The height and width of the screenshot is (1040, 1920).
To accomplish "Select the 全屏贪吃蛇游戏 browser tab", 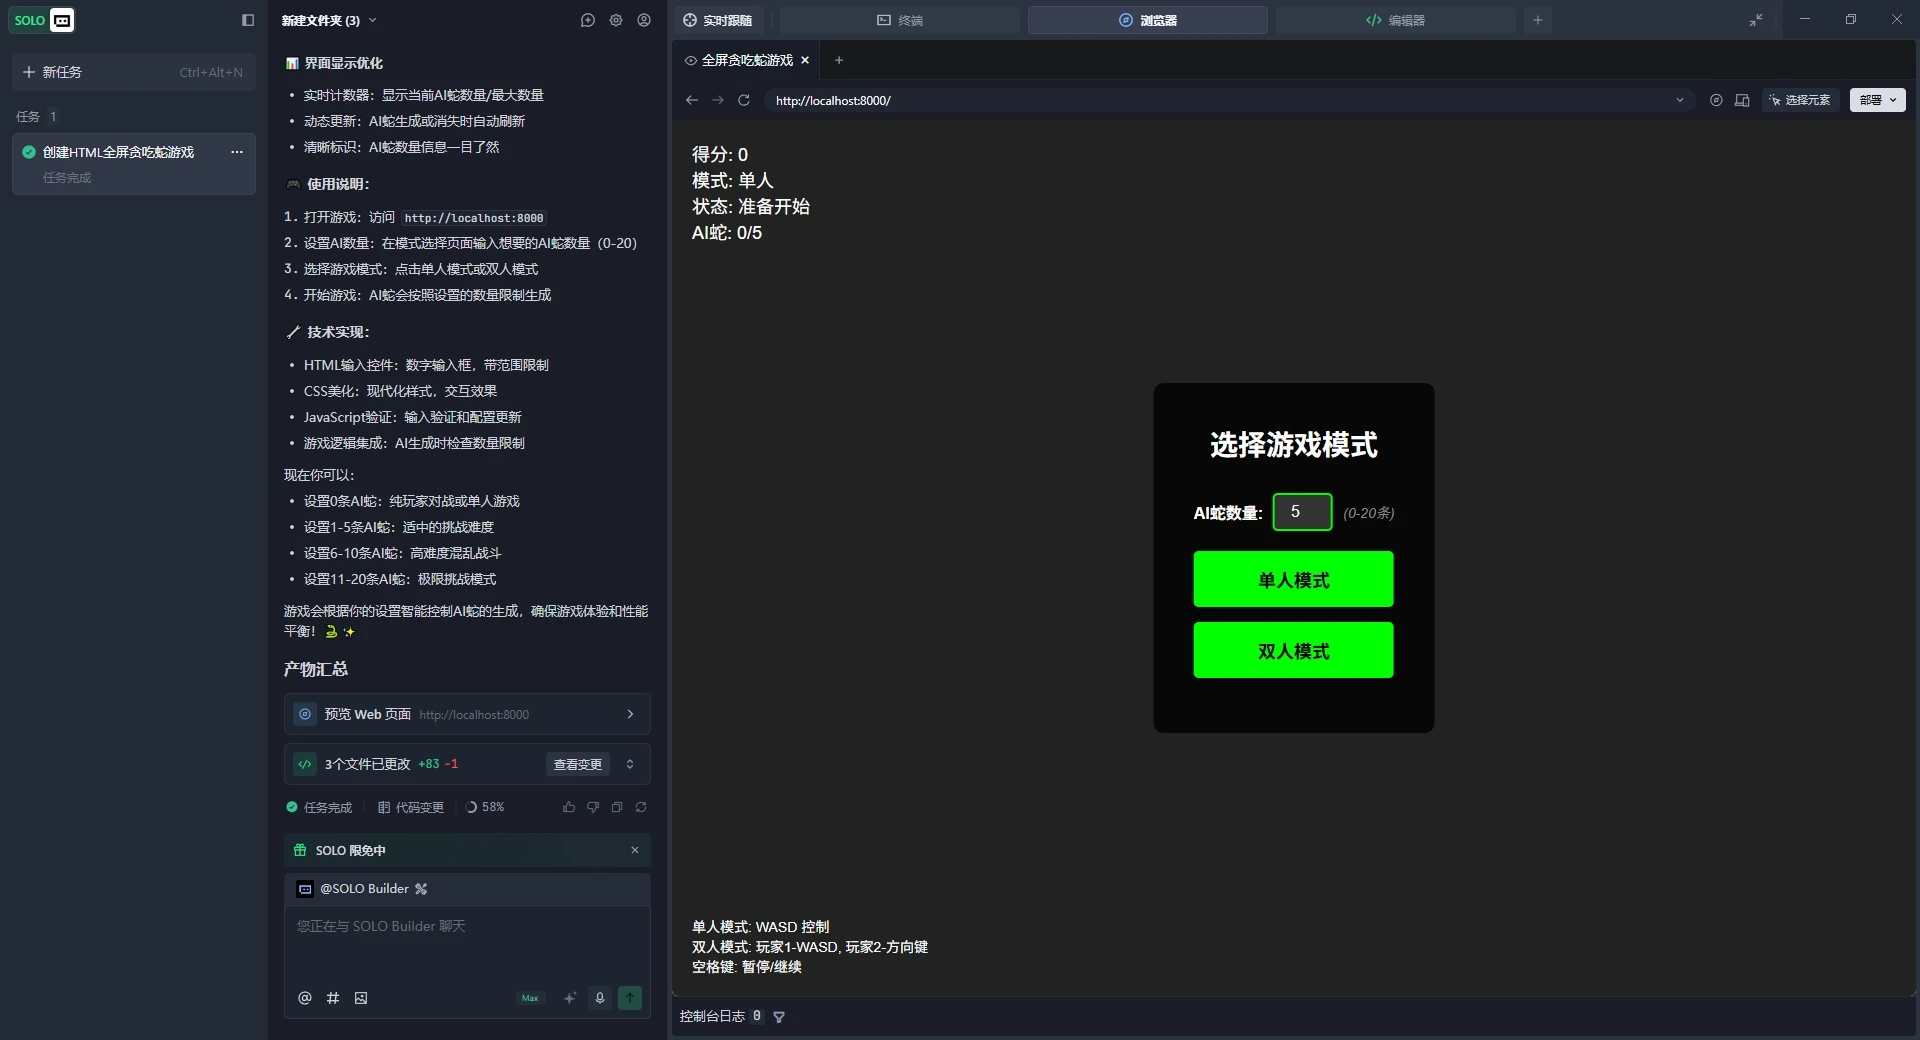I will 746,60.
